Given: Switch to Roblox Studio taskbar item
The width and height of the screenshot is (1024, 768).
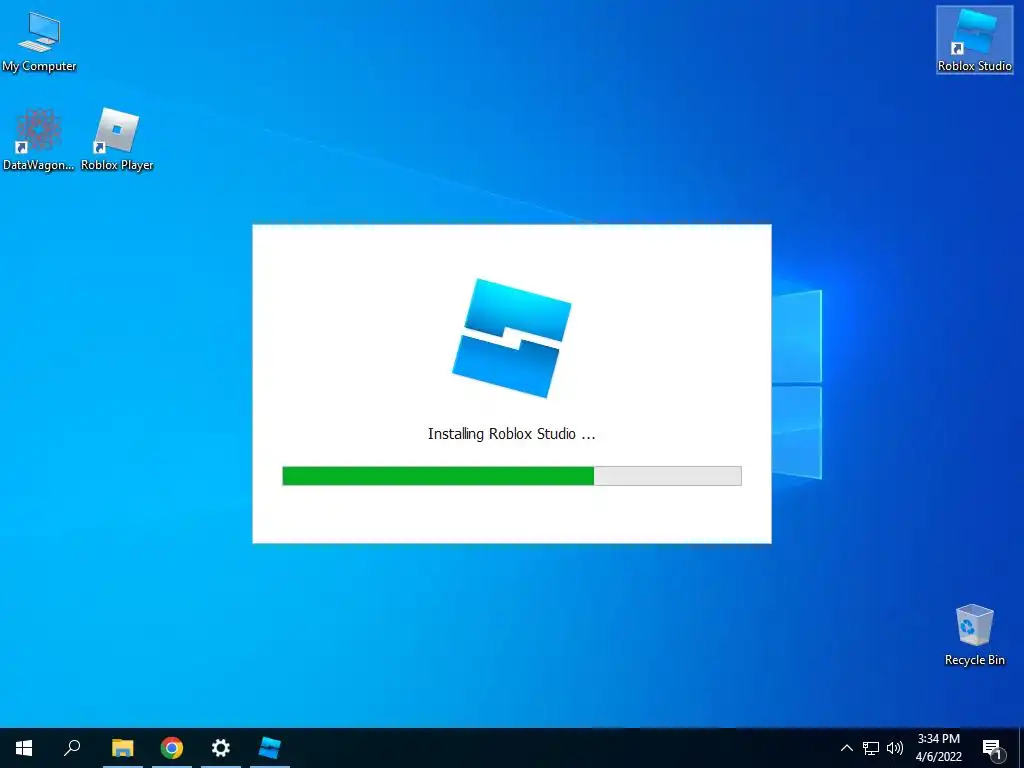Looking at the screenshot, I should [270, 748].
